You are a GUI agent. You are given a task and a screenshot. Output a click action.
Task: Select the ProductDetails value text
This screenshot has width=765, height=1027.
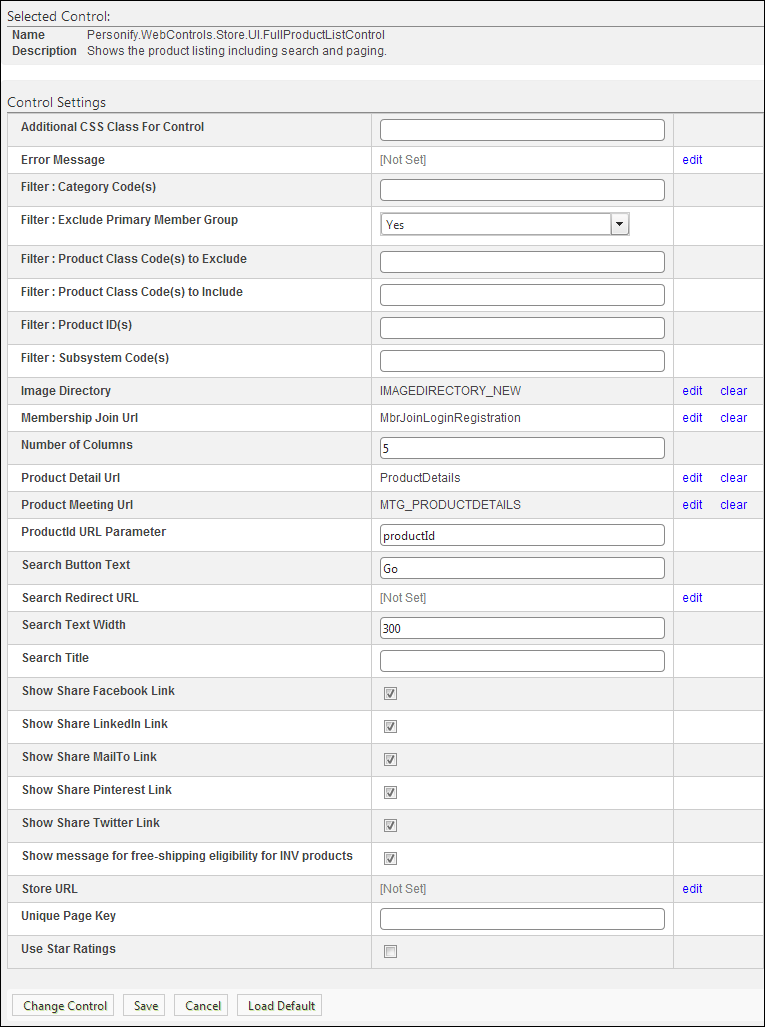[420, 477]
